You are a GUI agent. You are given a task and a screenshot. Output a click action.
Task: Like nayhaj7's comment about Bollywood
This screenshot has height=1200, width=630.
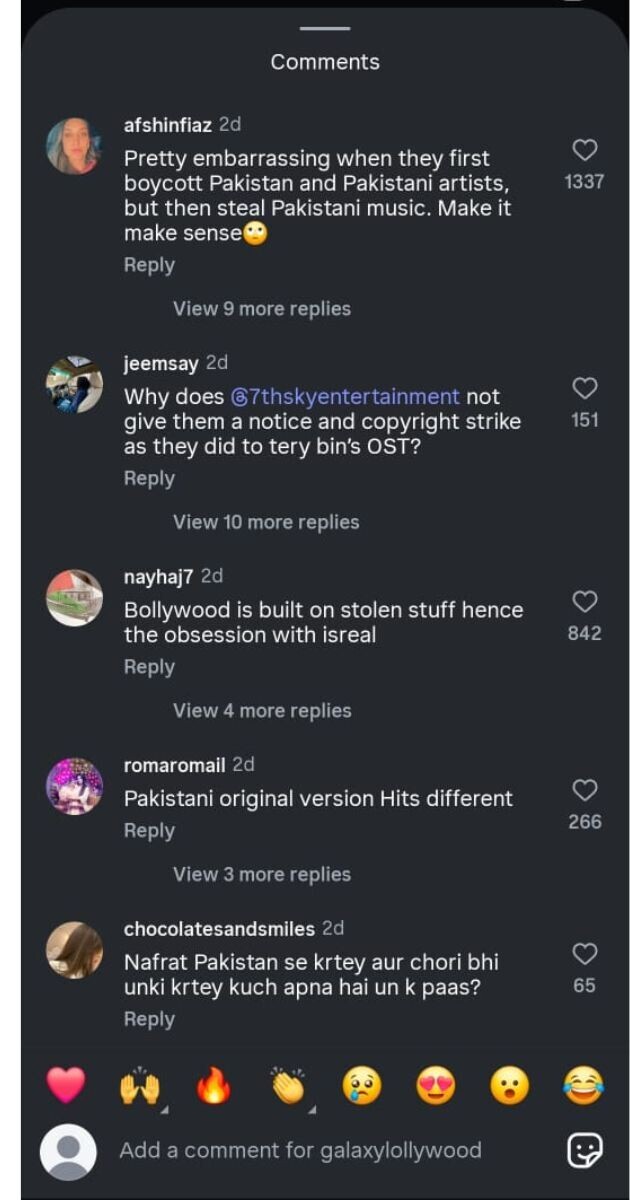[584, 601]
